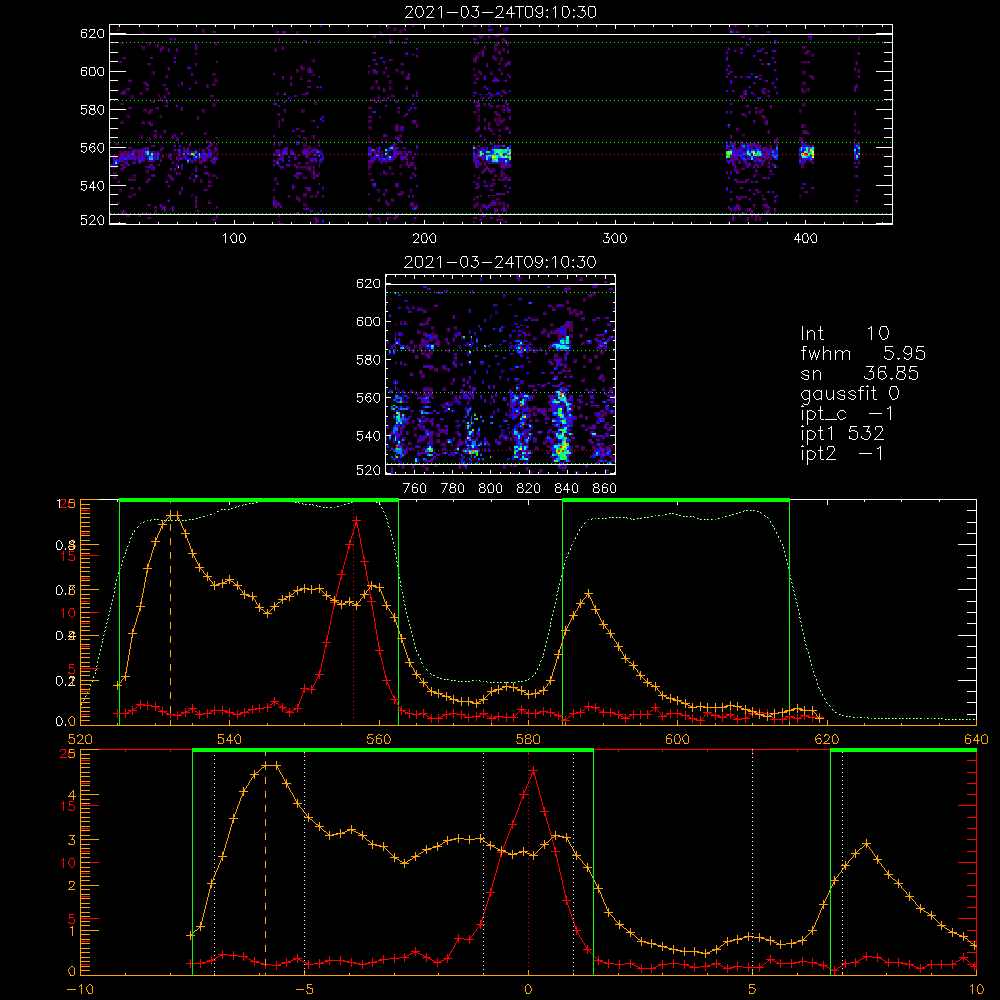This screenshot has width=1000, height=1000.
Task: Click x-axis label 560 of the upper profile plot
Action: point(379,739)
